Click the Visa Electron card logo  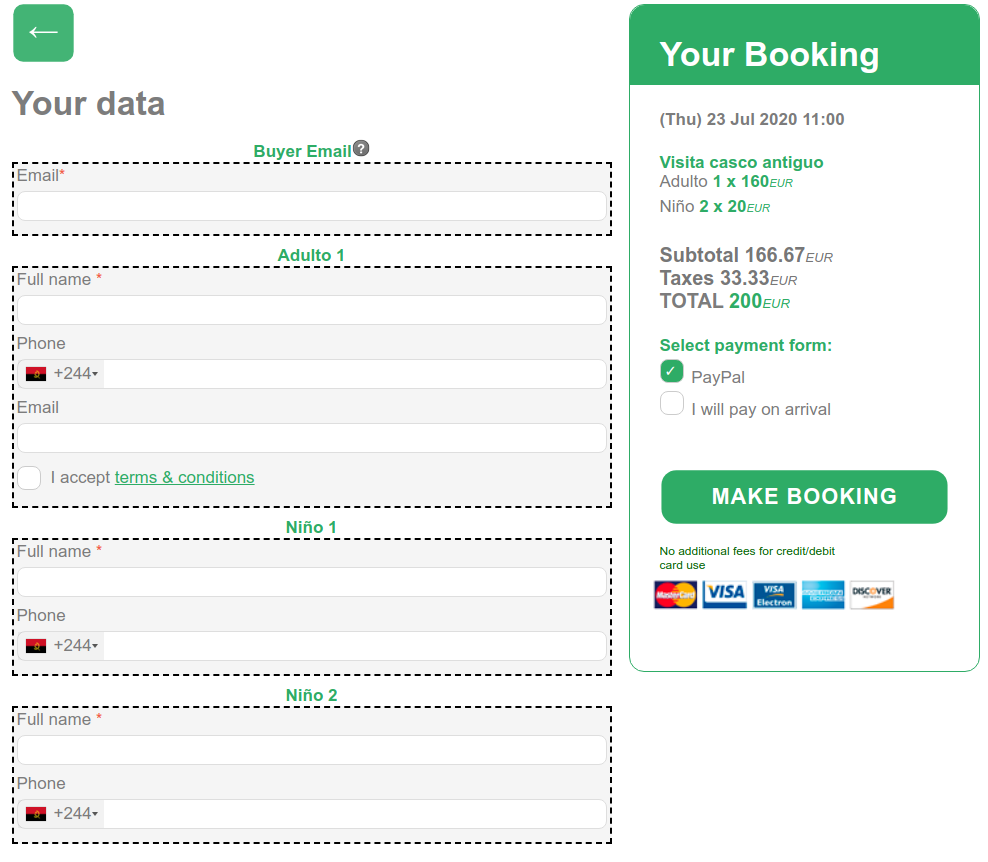click(774, 595)
